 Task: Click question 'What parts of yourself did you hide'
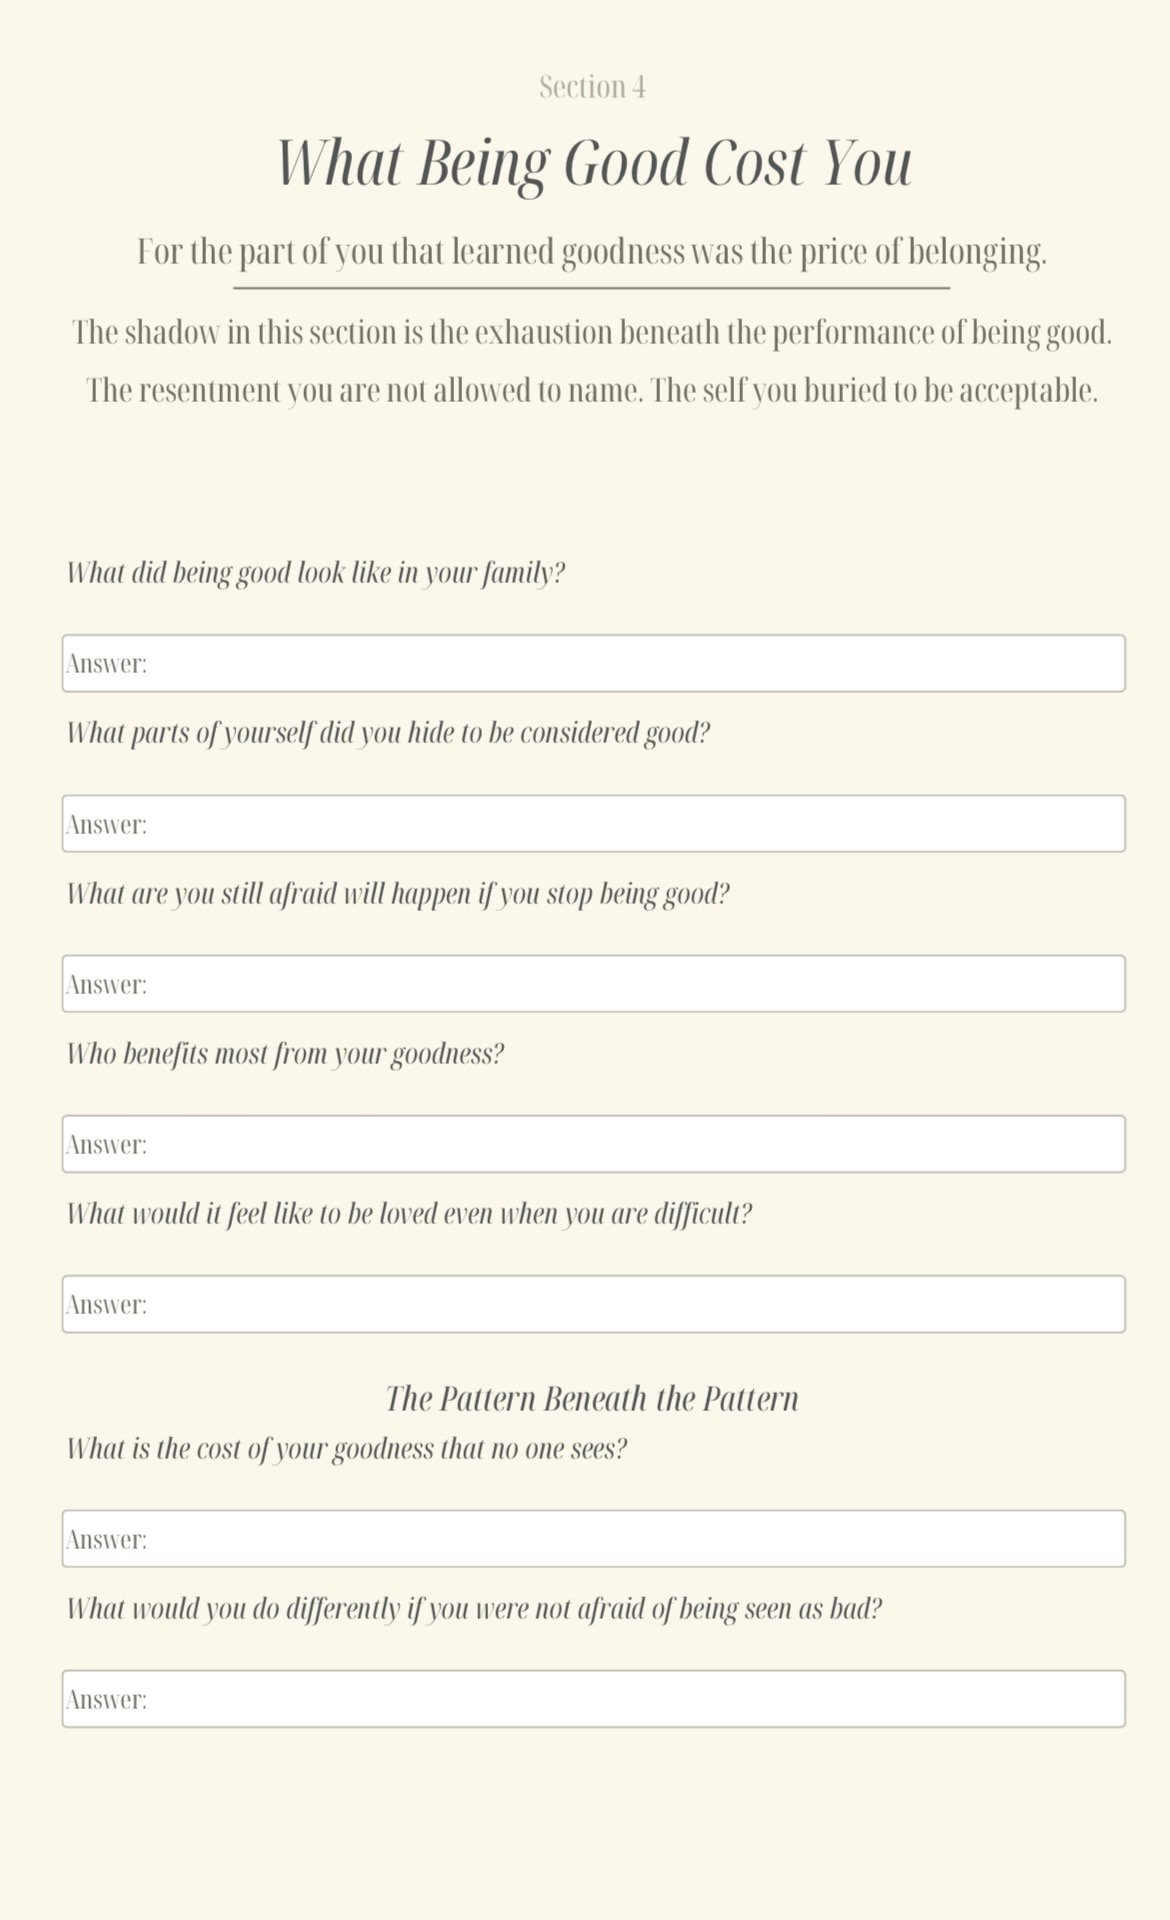click(x=388, y=734)
